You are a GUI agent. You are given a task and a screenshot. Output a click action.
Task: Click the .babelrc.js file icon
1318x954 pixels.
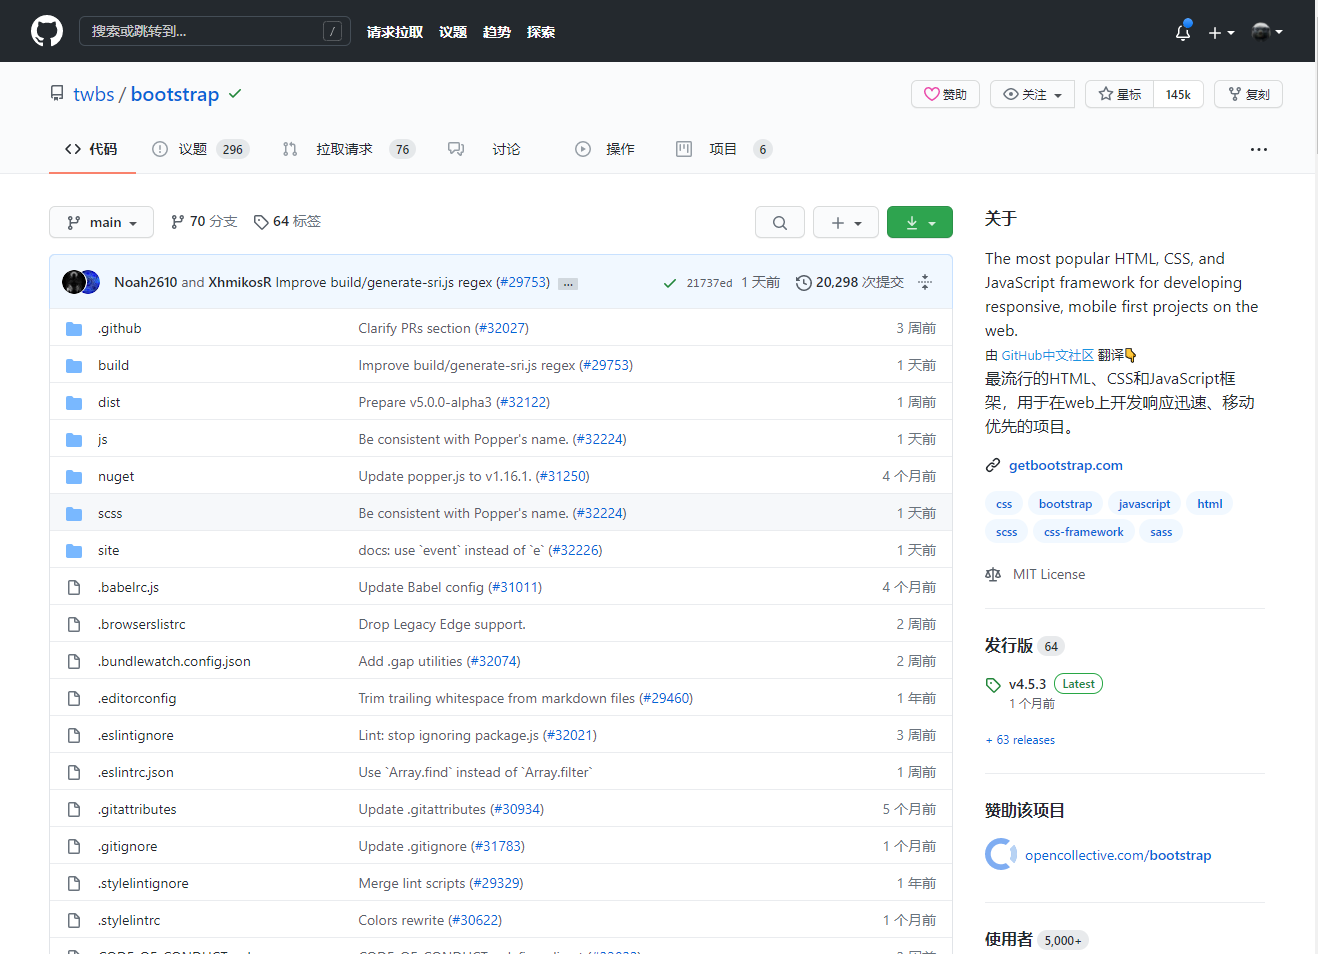74,587
